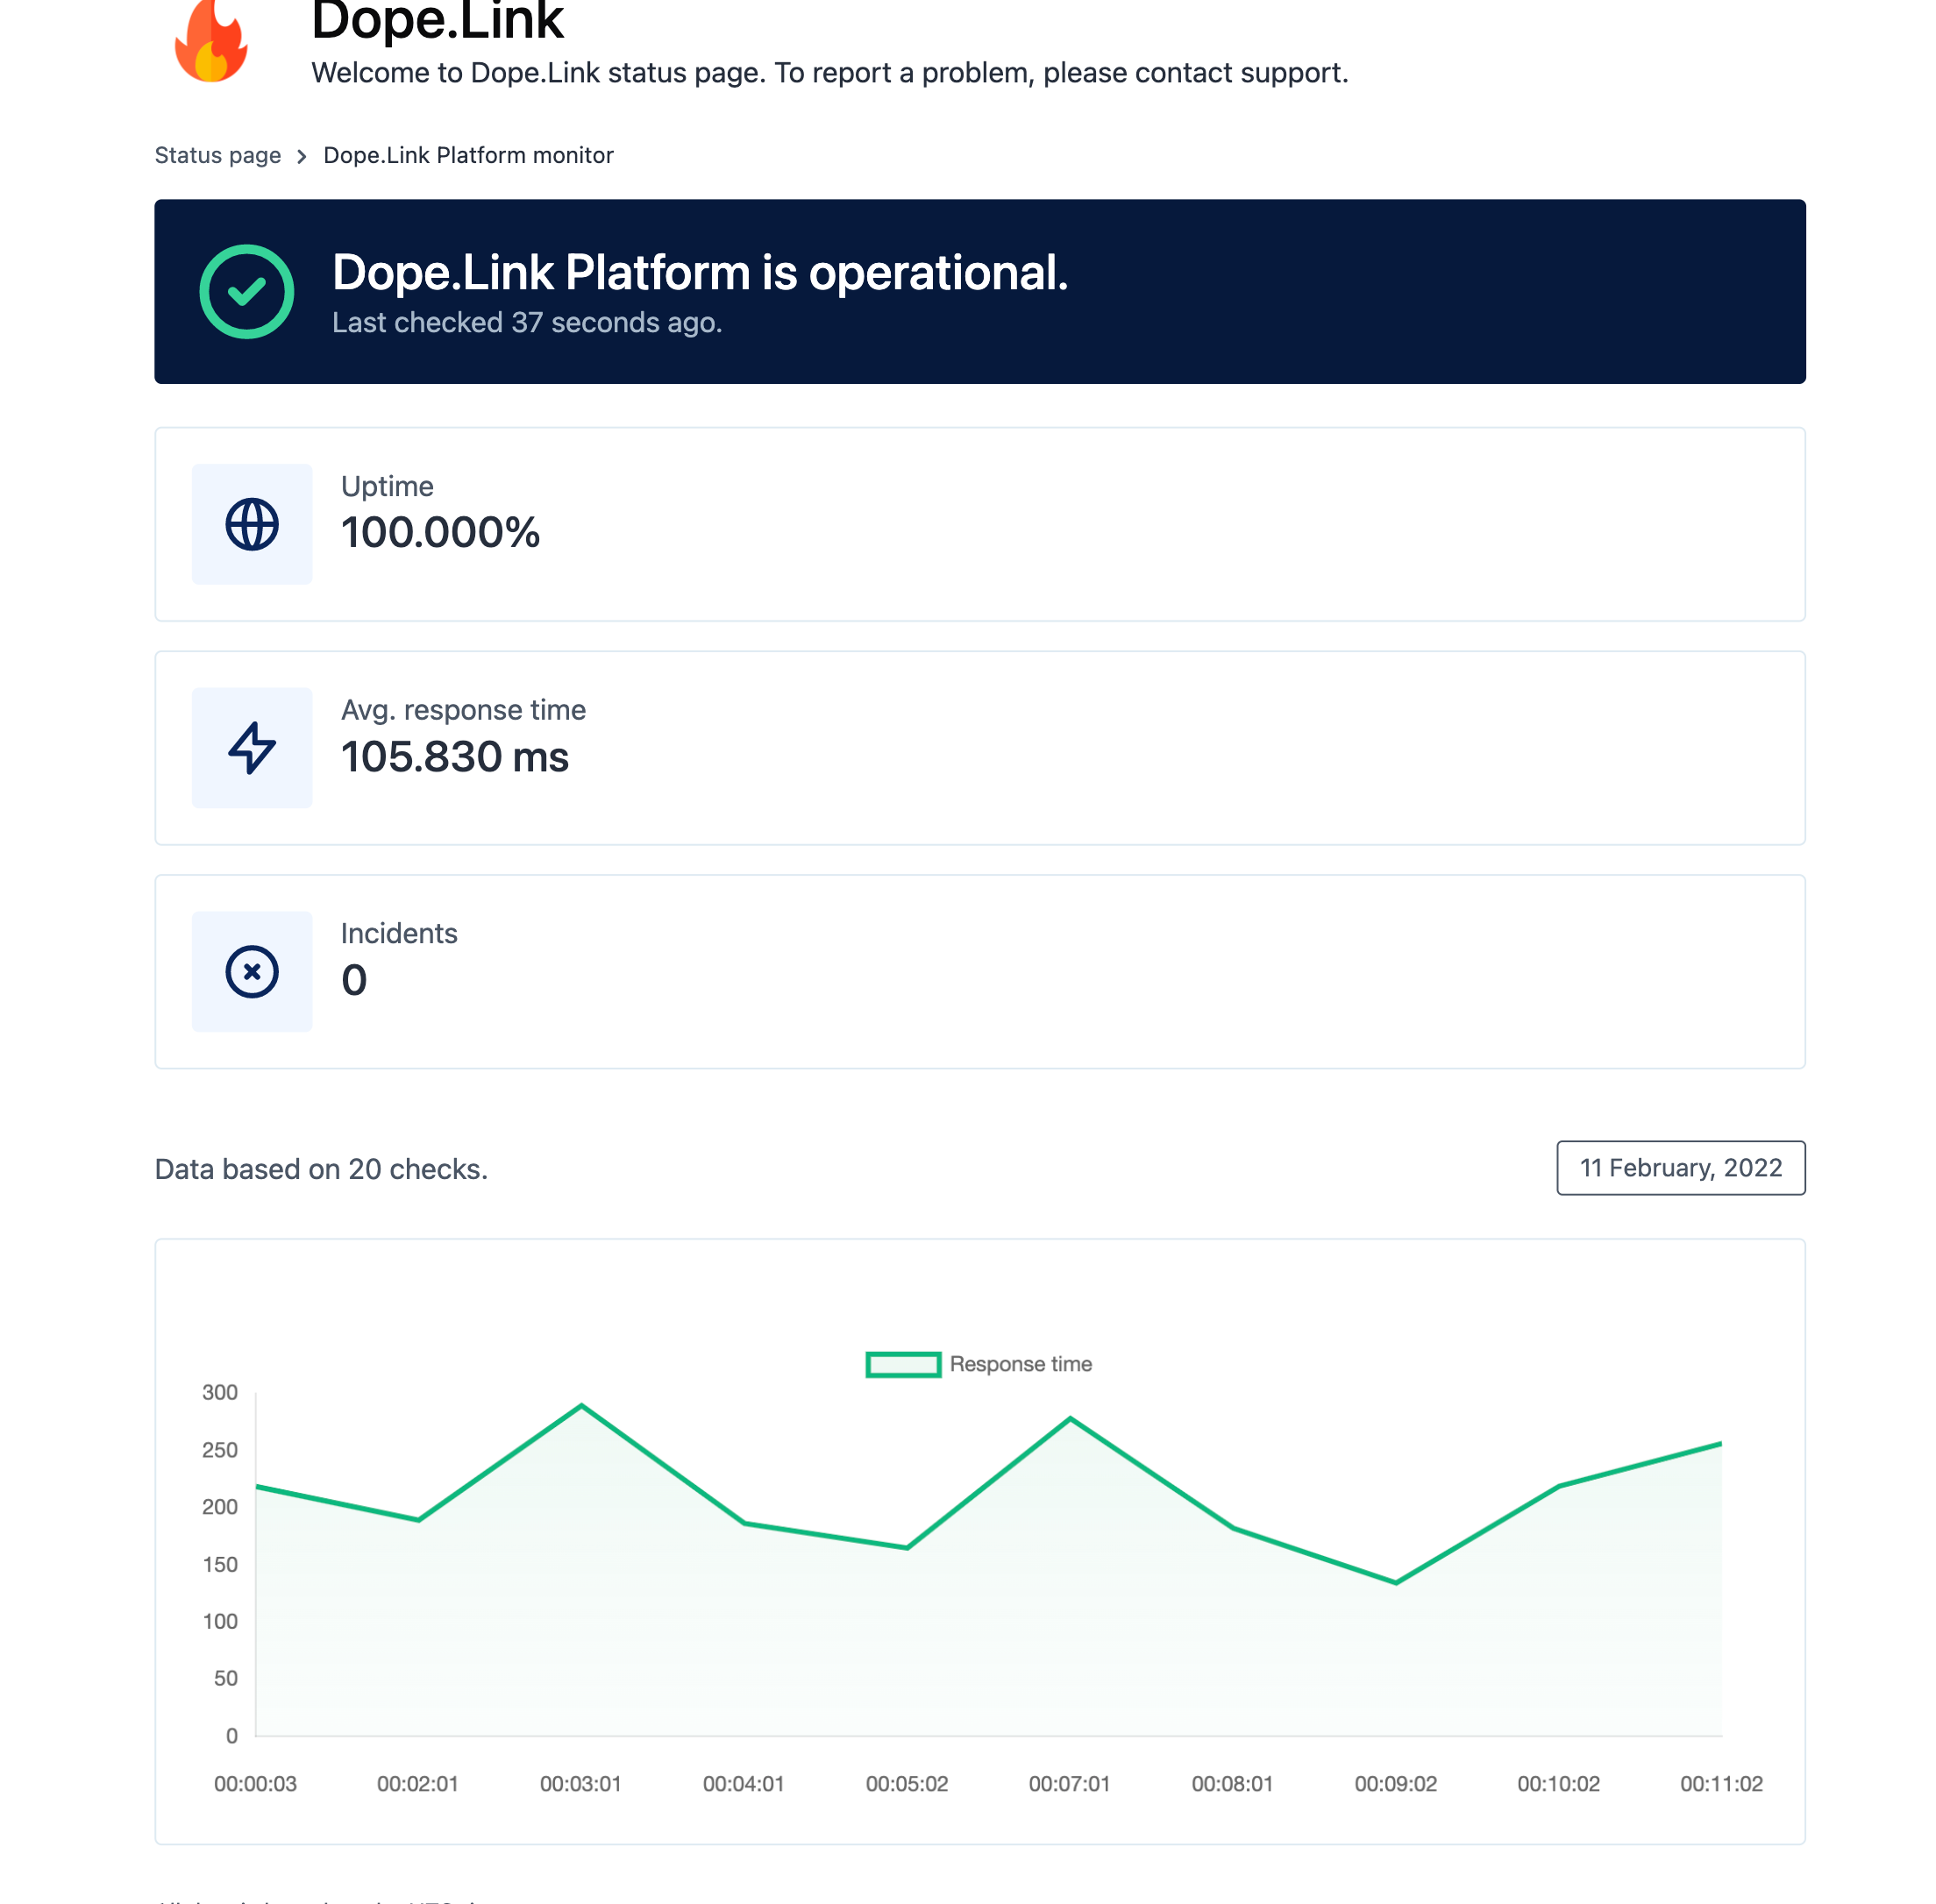The height and width of the screenshot is (1904, 1936).
Task: Click the Status page breadcrumb link
Action: coord(218,155)
